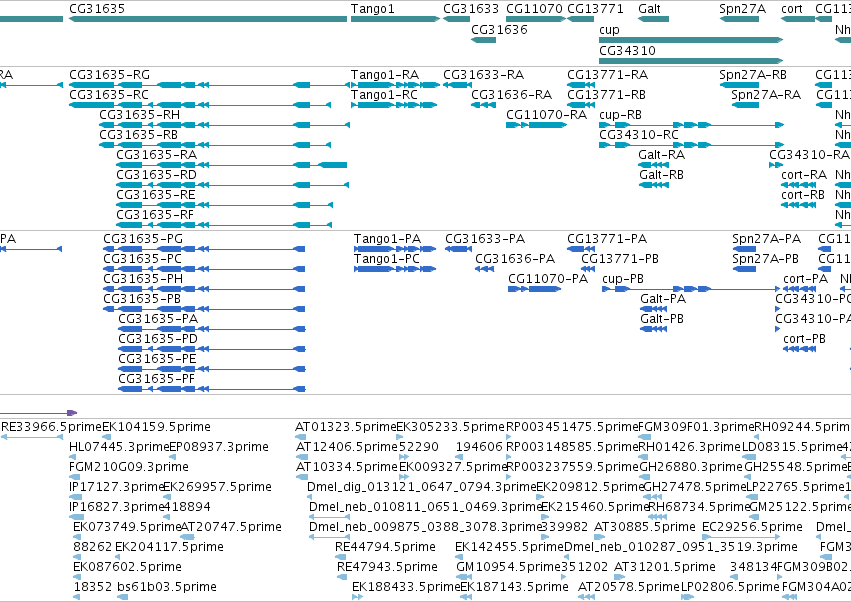This screenshot has height=602, width=851.
Task: Click the CG11070-RA transcript label
Action: [546, 115]
